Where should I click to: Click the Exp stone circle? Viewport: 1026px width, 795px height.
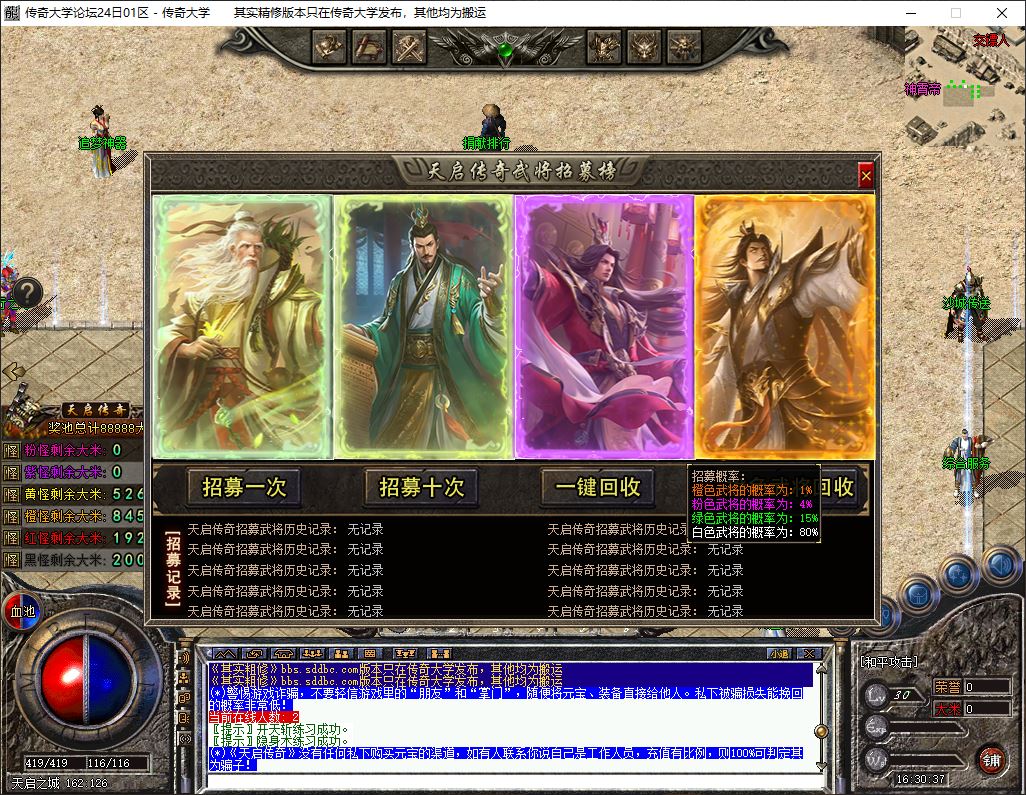876,726
